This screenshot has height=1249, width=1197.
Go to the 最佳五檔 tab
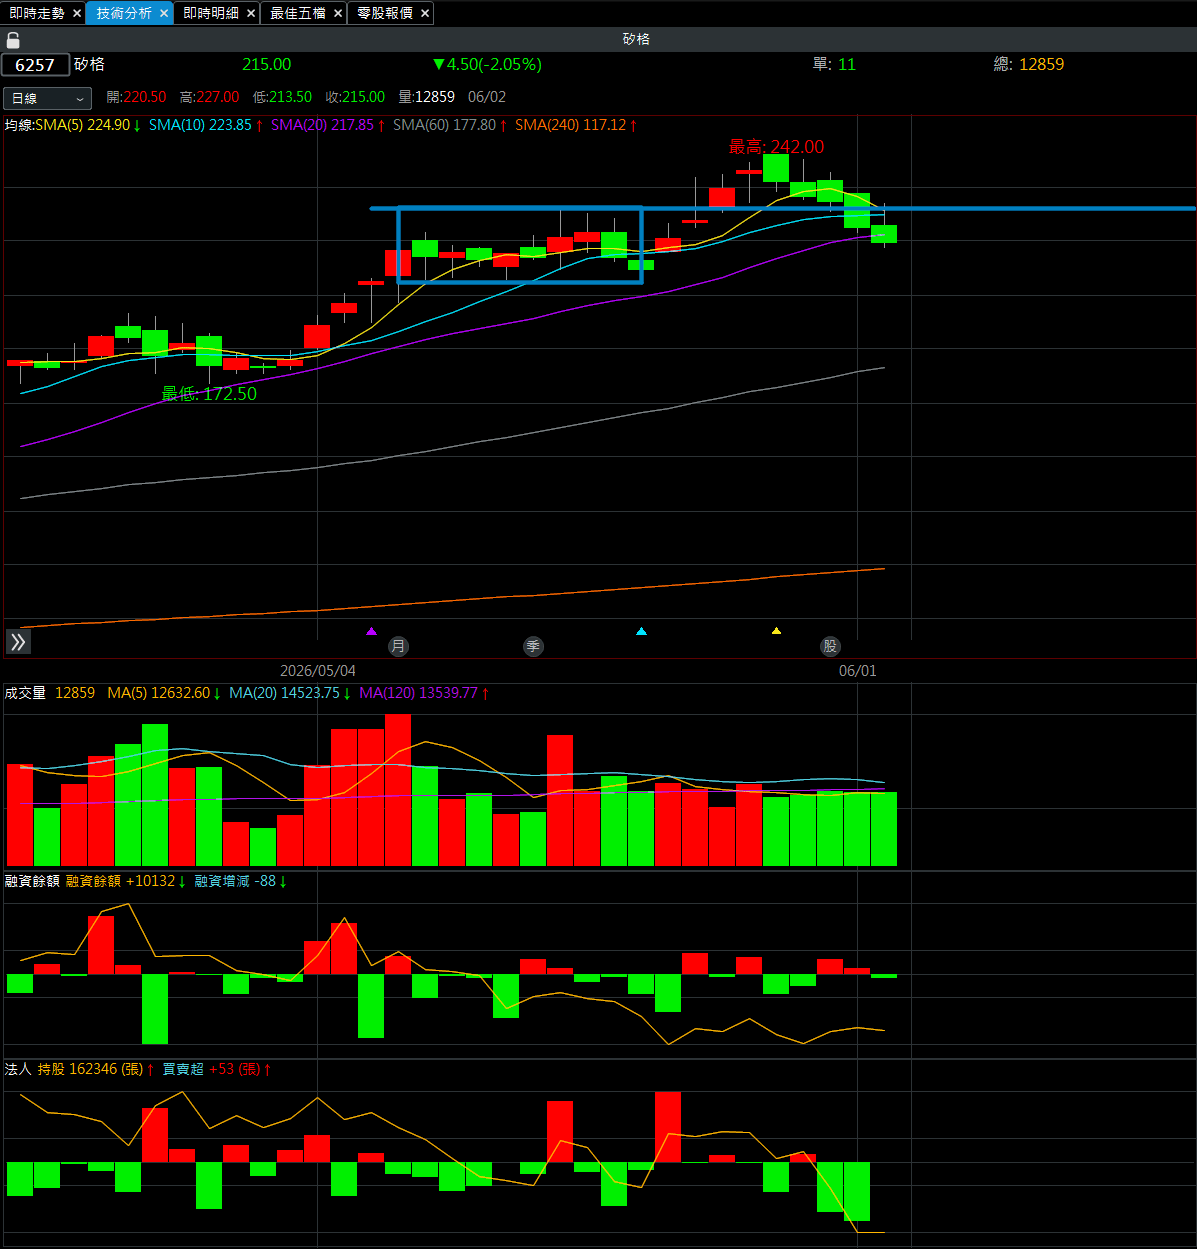[298, 13]
